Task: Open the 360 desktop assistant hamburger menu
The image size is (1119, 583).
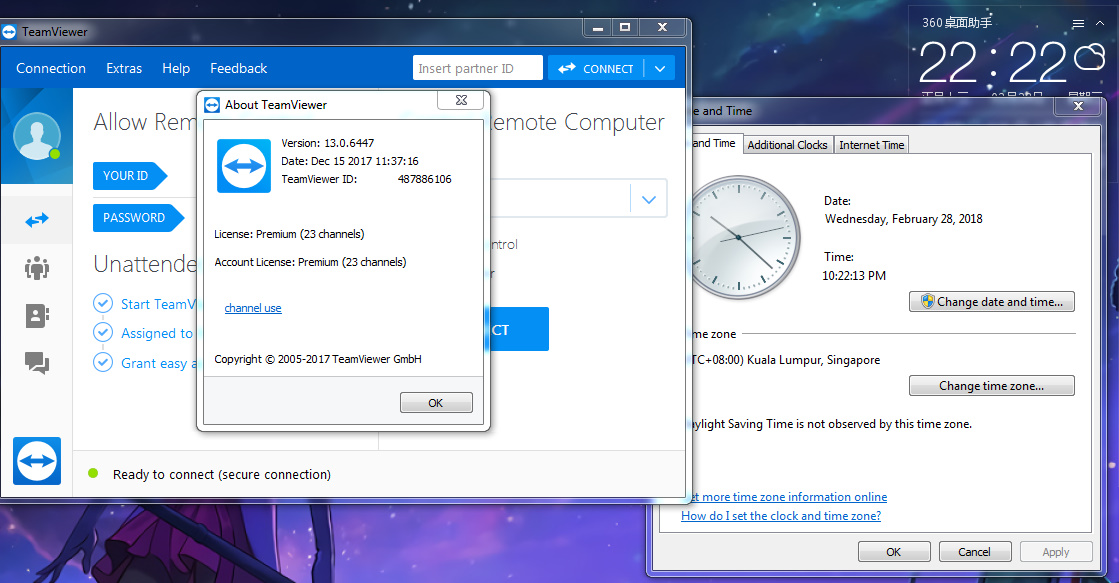Action: 1078,24
